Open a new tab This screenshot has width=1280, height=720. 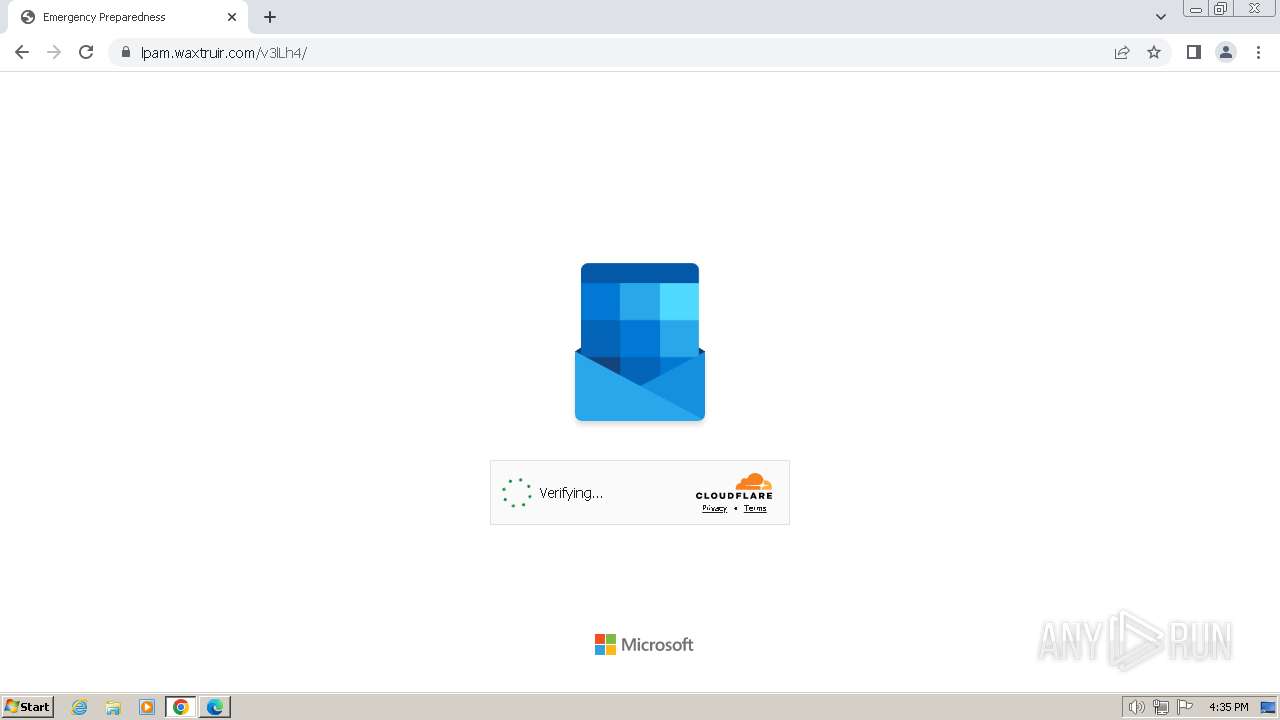[x=270, y=17]
